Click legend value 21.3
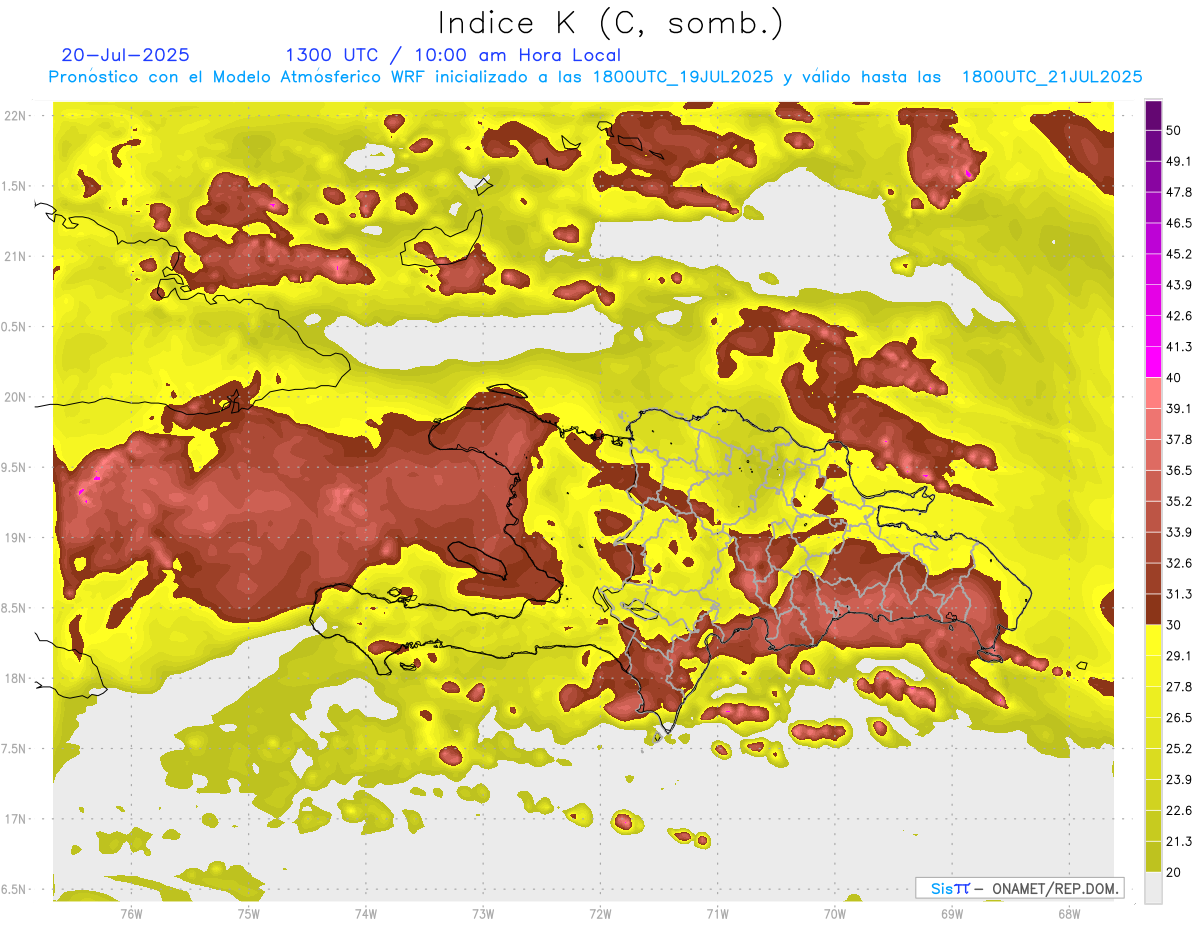This screenshot has width=1200, height=927. (x=1178, y=841)
